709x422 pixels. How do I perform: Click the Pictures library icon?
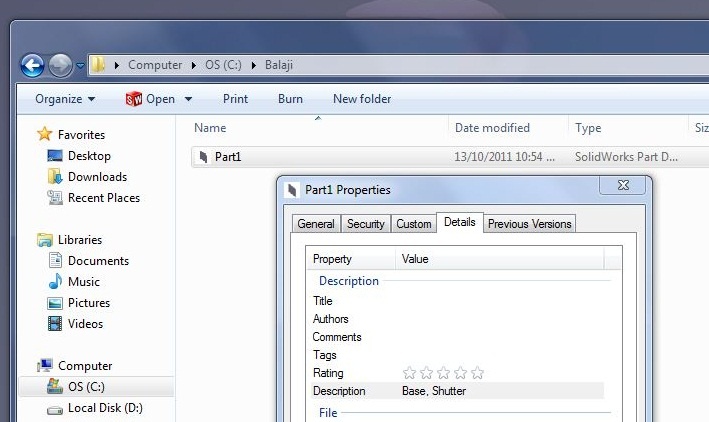click(x=55, y=303)
